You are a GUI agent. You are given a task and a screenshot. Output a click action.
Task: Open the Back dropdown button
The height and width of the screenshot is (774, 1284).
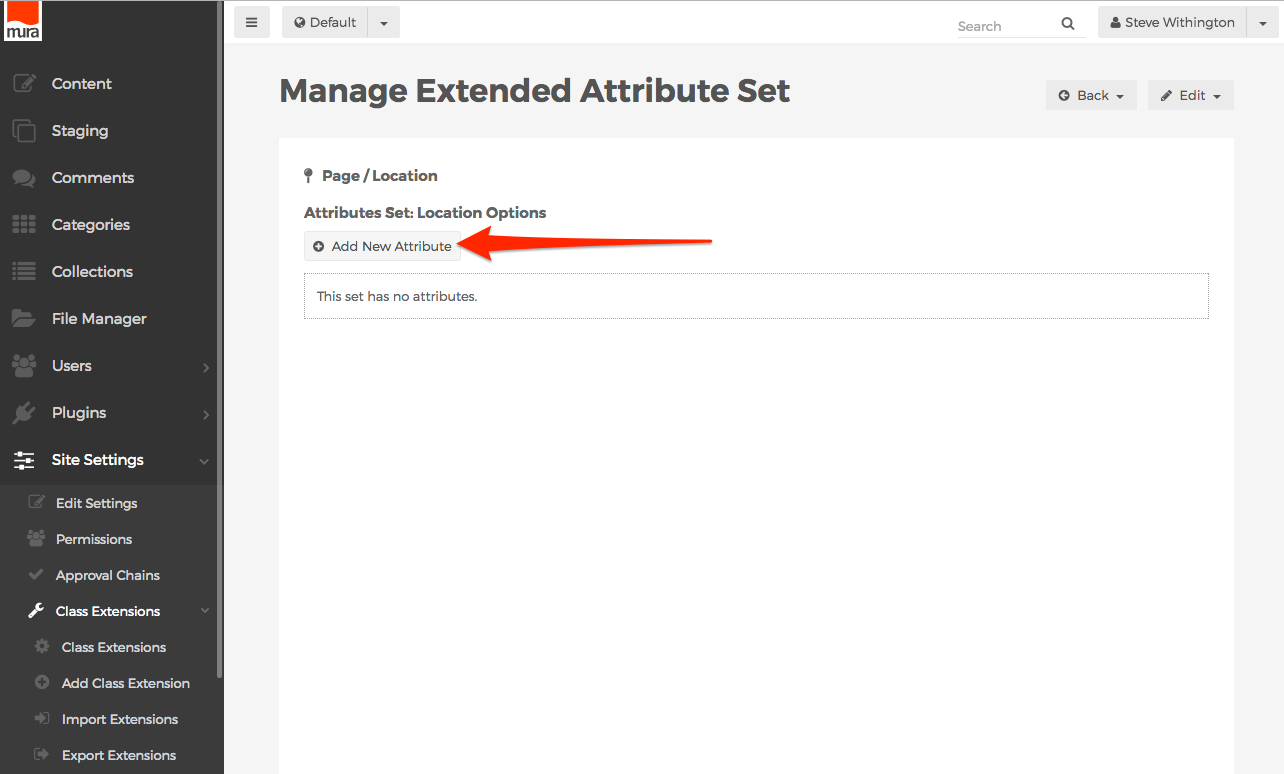1091,96
